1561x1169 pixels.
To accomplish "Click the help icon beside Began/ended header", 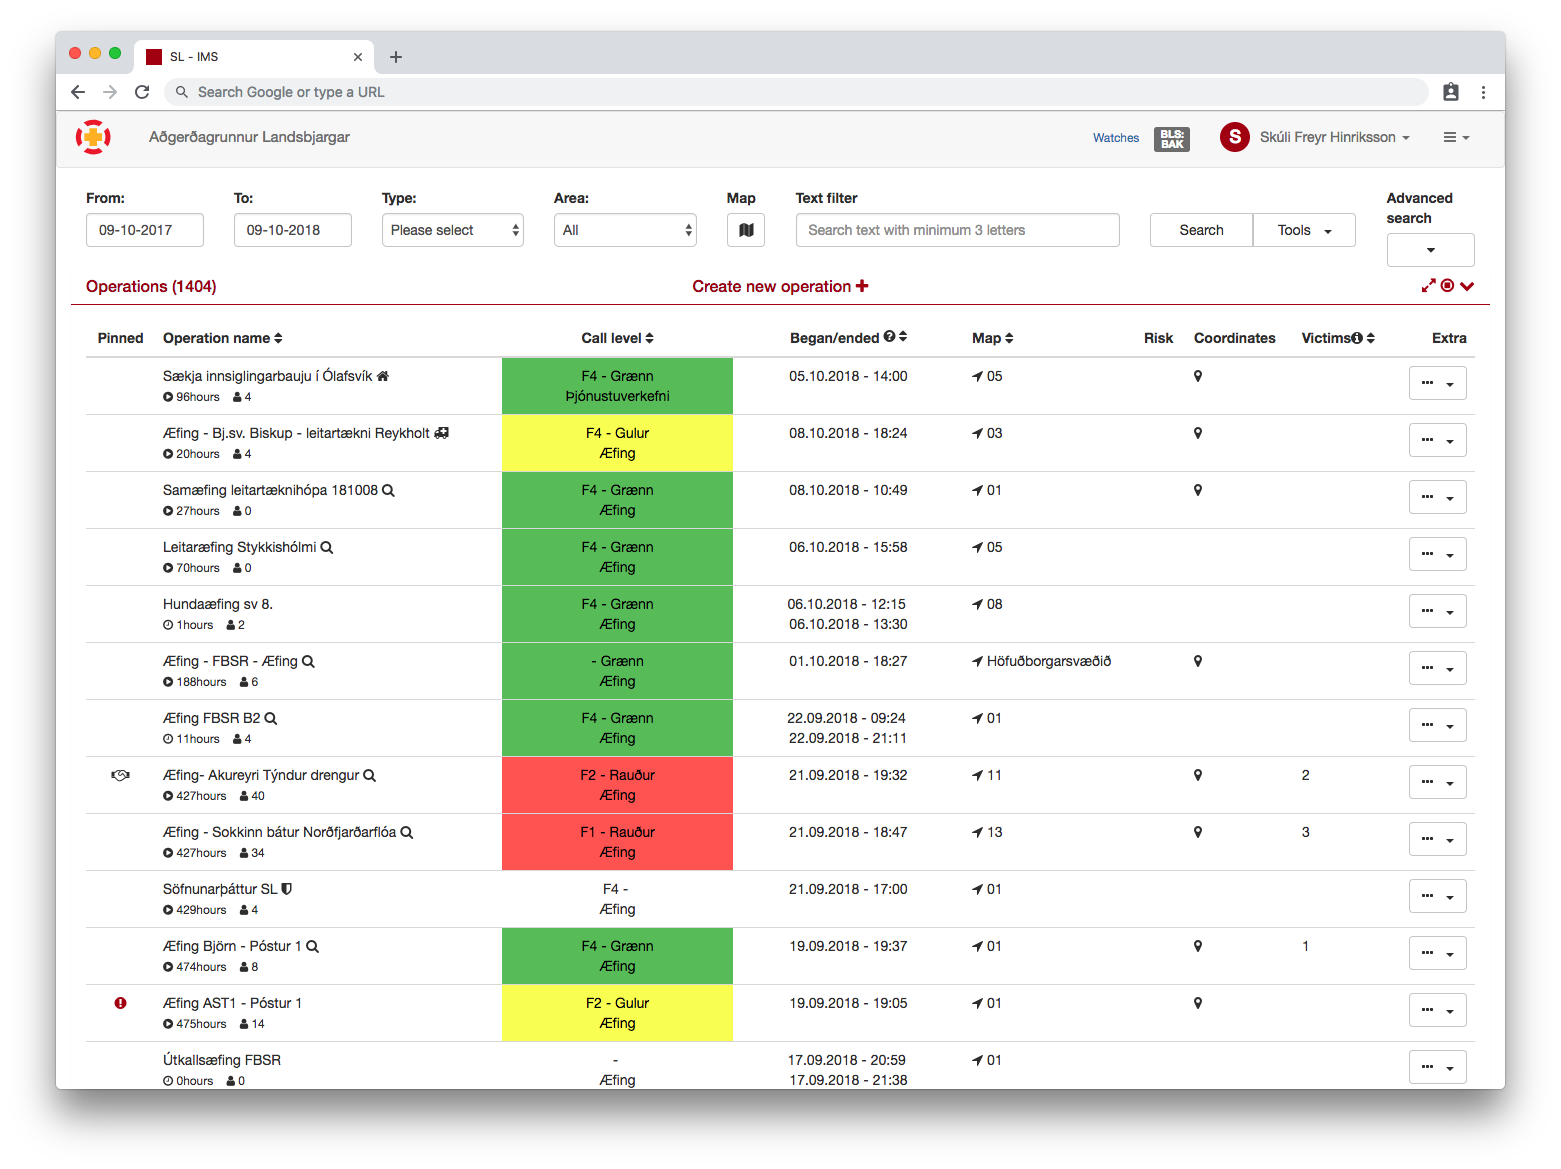I will point(889,337).
